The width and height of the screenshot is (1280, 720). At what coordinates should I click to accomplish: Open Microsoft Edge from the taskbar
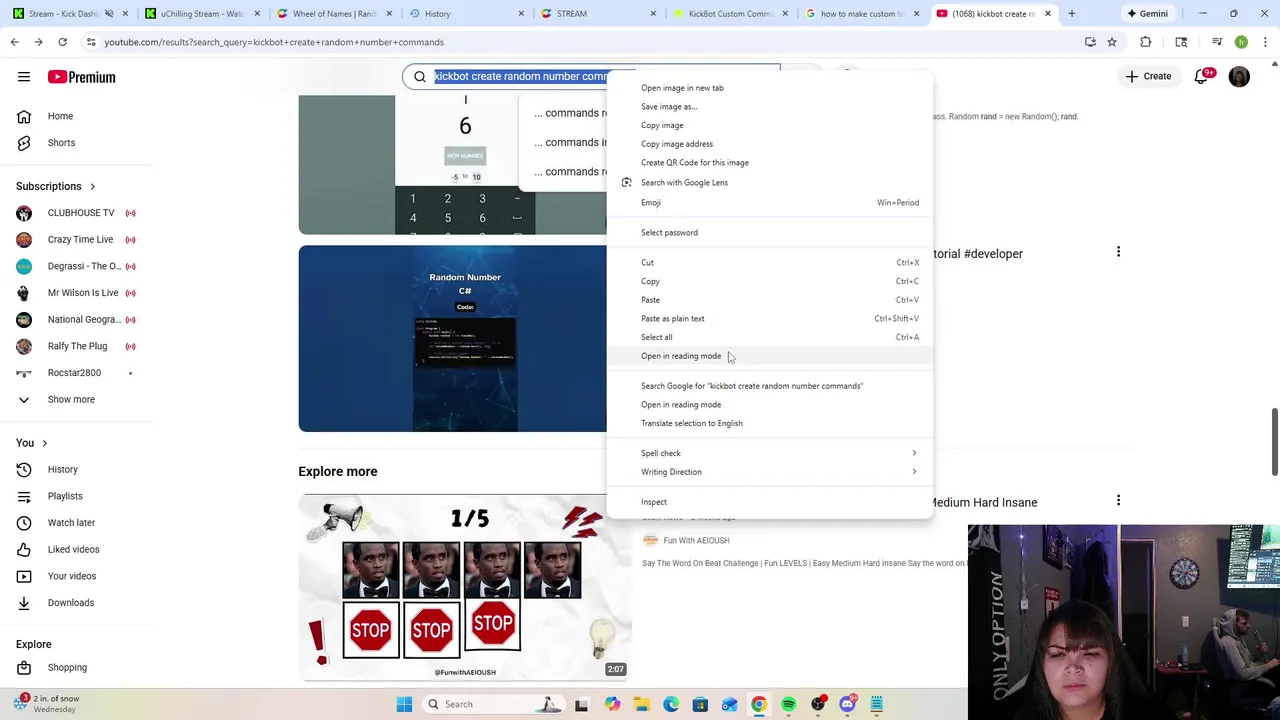671,704
